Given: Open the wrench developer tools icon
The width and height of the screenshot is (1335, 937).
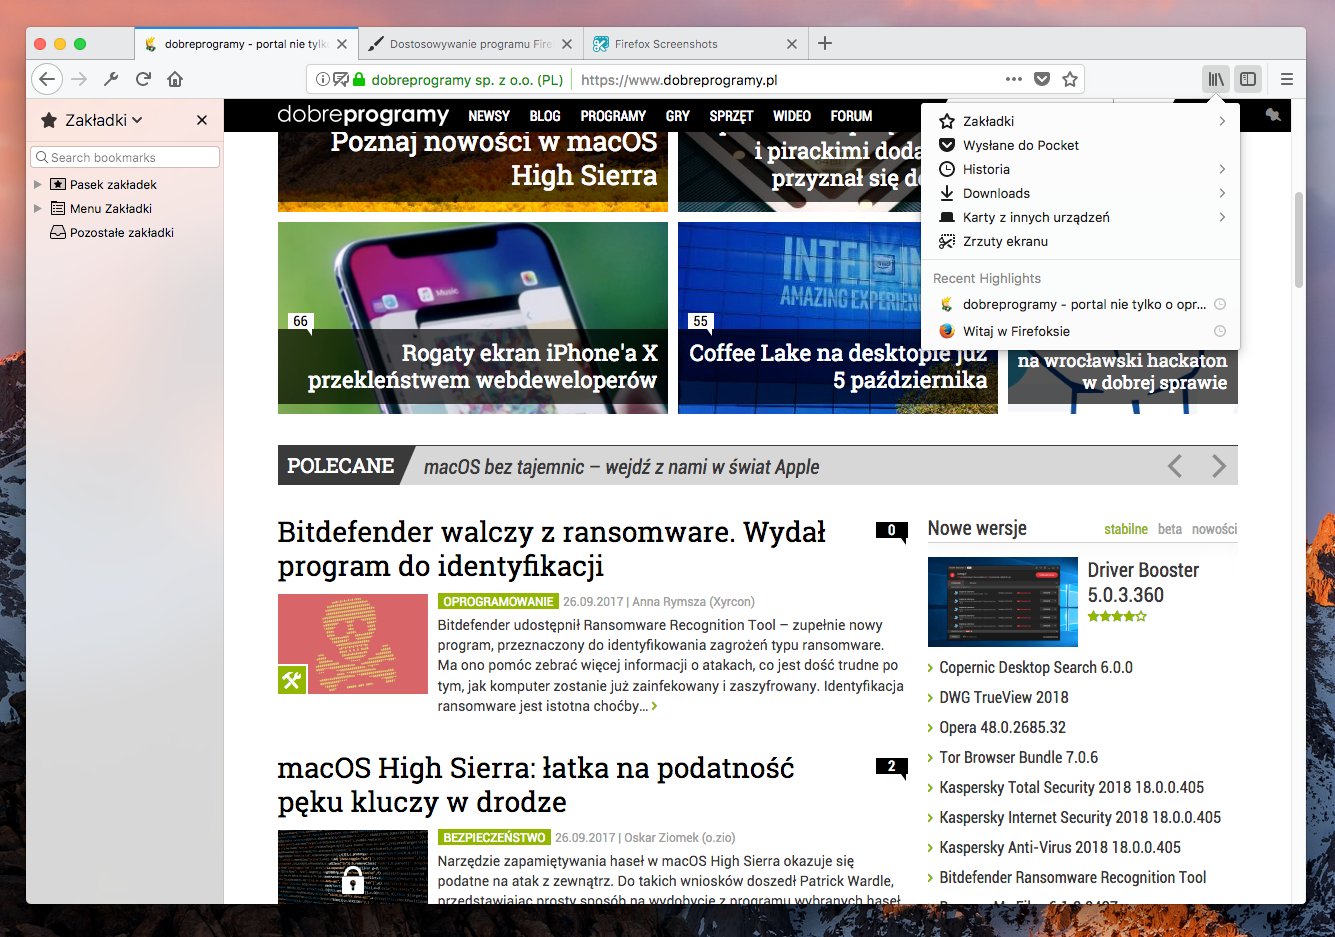Looking at the screenshot, I should click(111, 79).
